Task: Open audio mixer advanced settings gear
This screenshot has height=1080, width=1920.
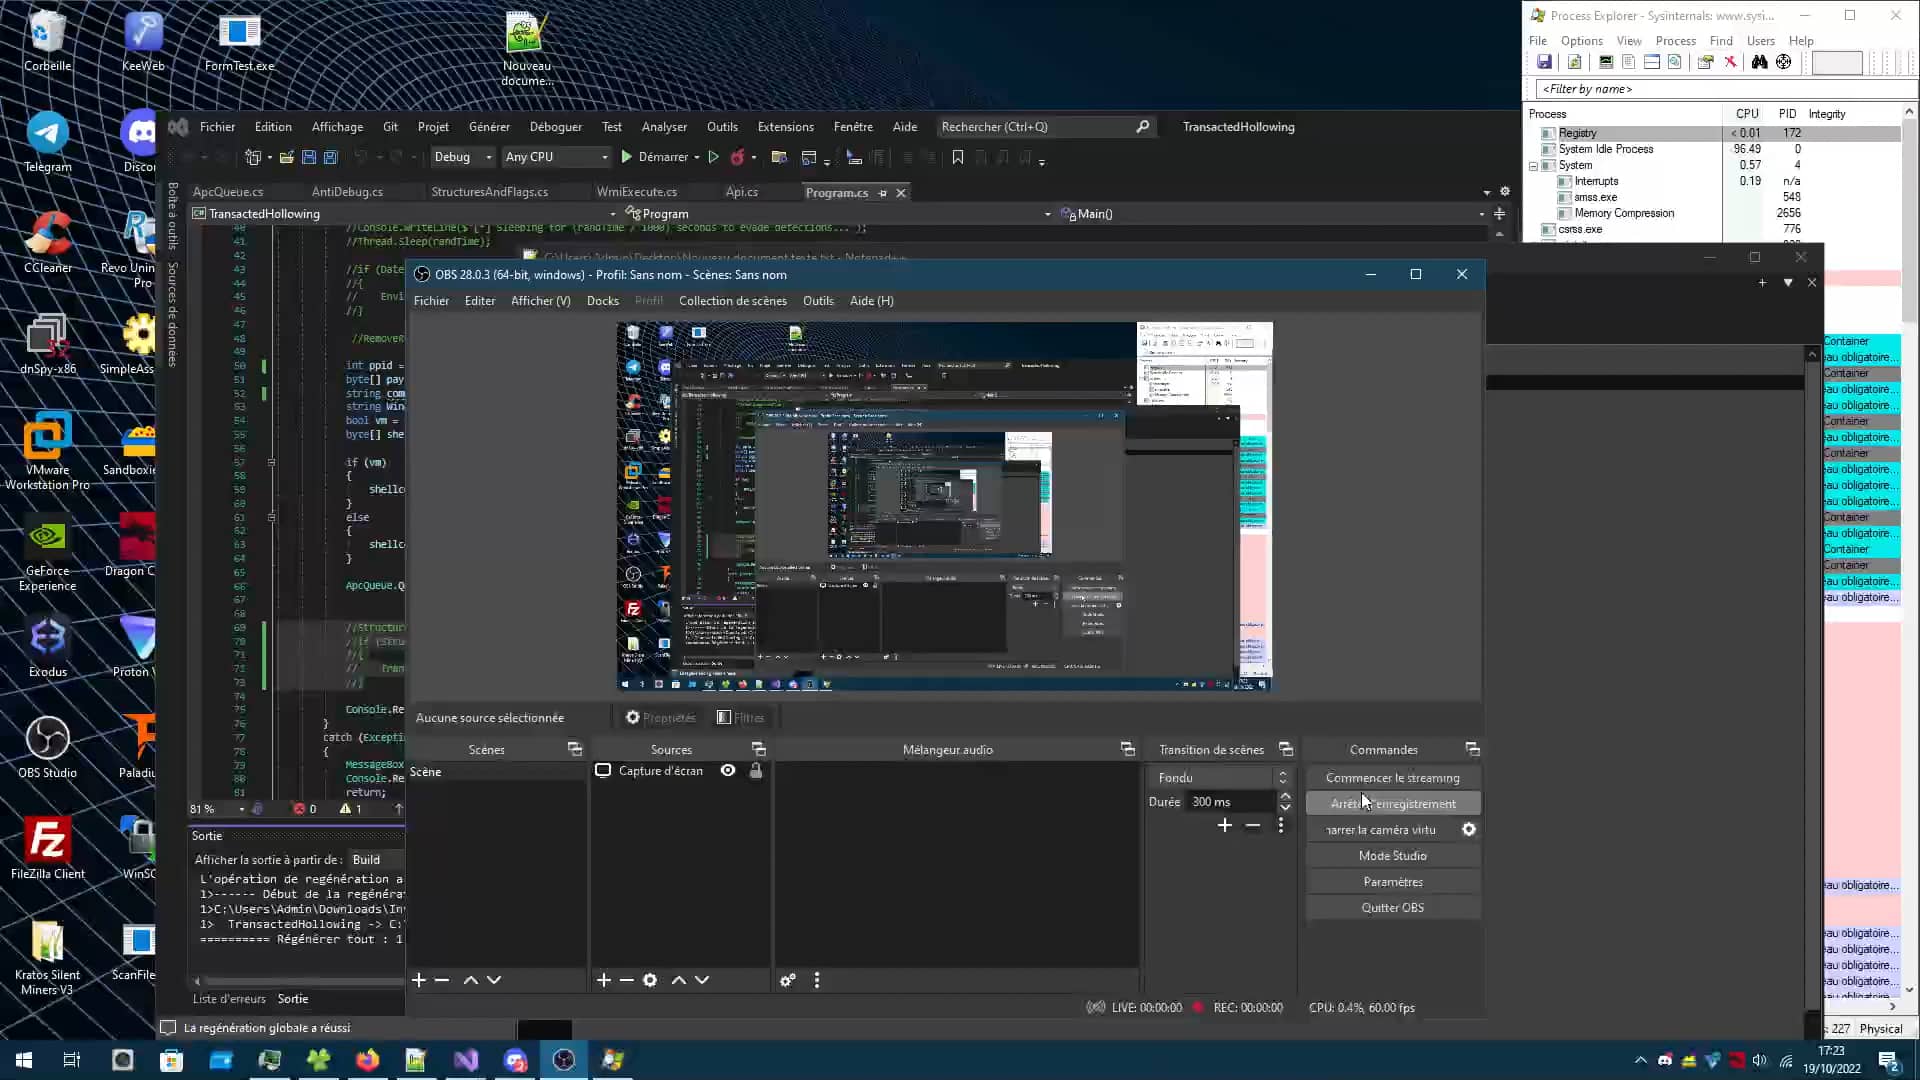Action: click(x=788, y=980)
